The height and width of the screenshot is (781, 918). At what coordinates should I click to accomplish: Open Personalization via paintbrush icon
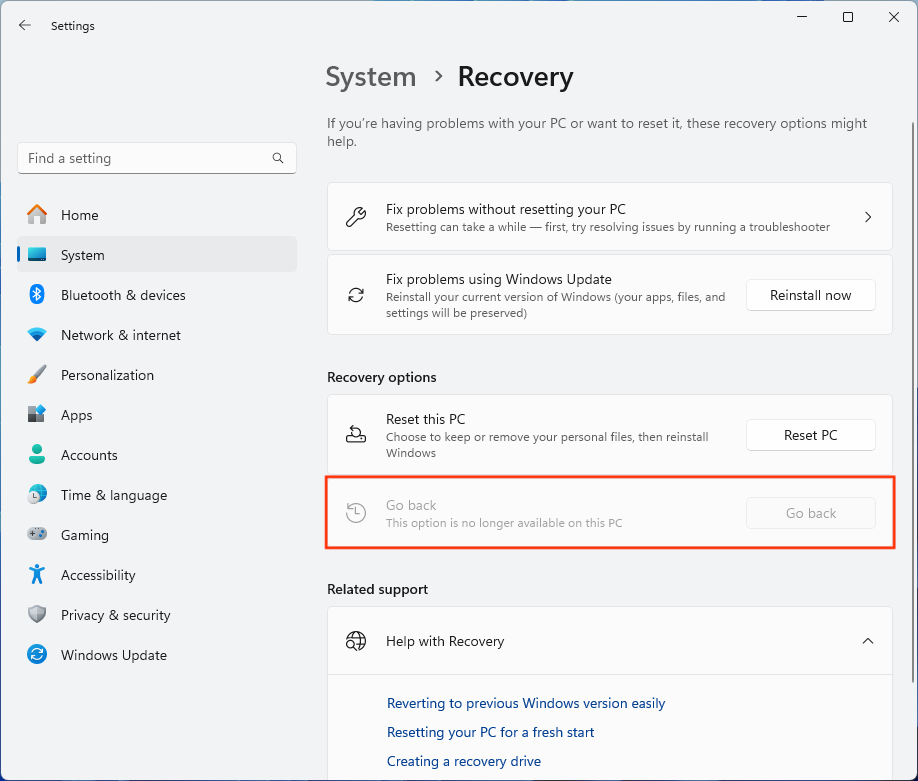(37, 375)
